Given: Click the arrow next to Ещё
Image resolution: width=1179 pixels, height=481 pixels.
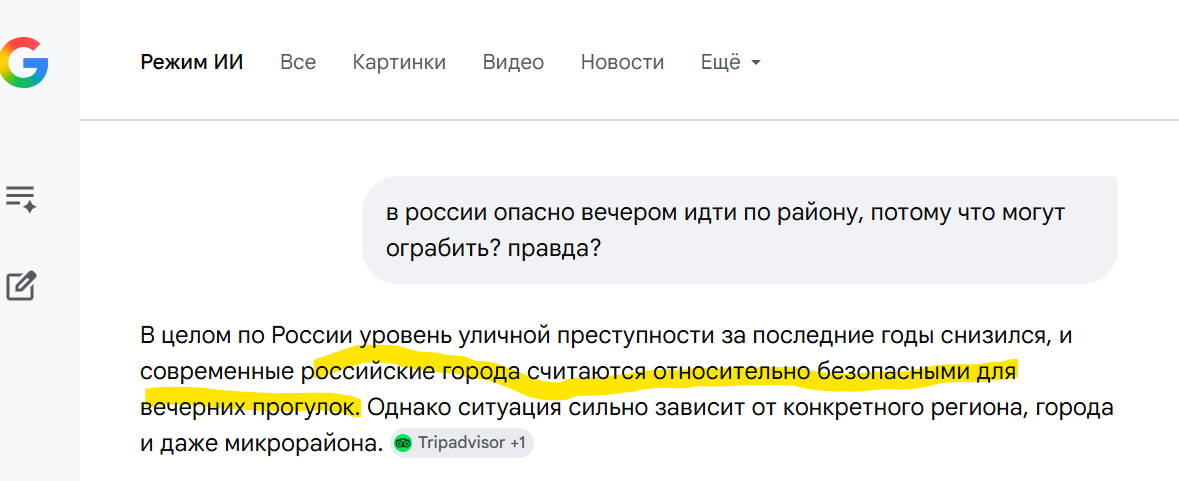Looking at the screenshot, I should point(756,63).
